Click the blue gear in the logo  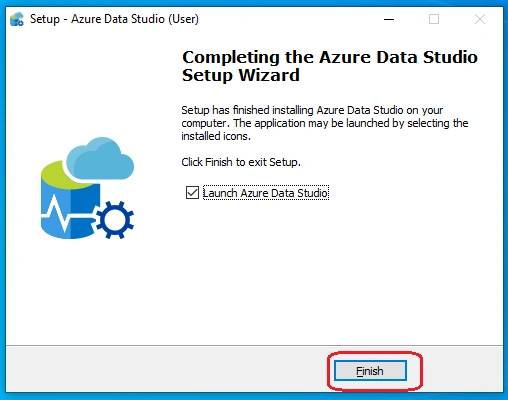click(x=115, y=220)
